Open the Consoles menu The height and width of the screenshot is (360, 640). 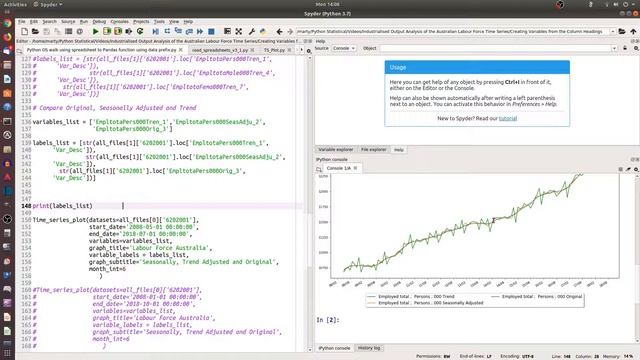pos(120,22)
